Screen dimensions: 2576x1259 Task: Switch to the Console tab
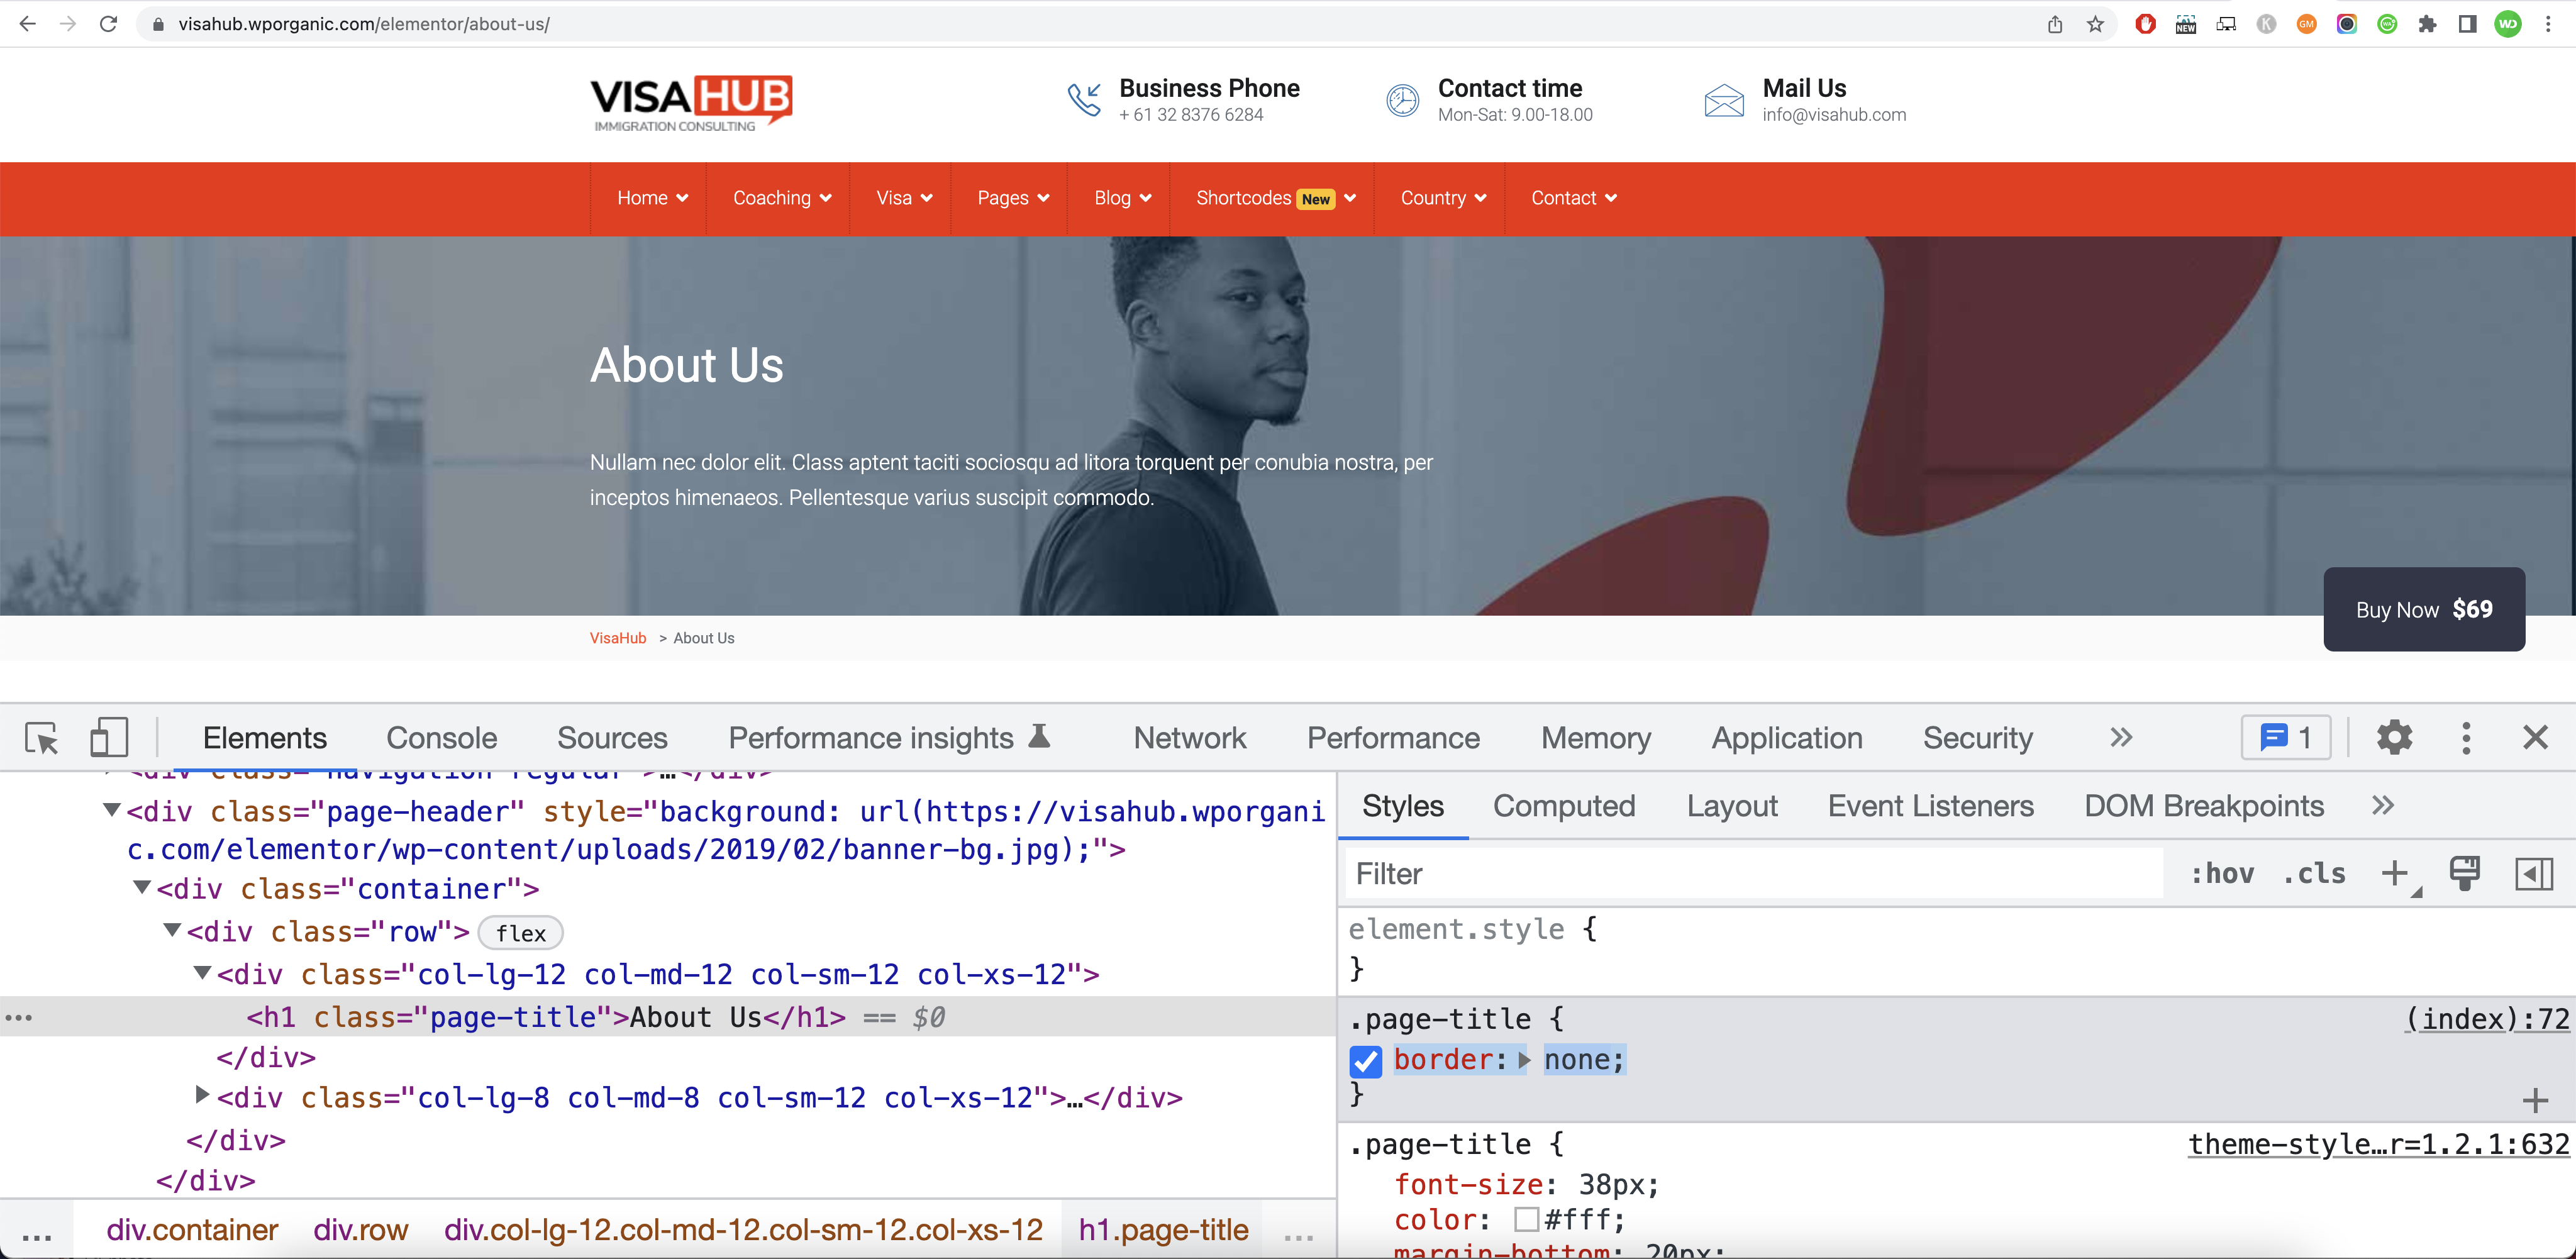[x=441, y=738]
